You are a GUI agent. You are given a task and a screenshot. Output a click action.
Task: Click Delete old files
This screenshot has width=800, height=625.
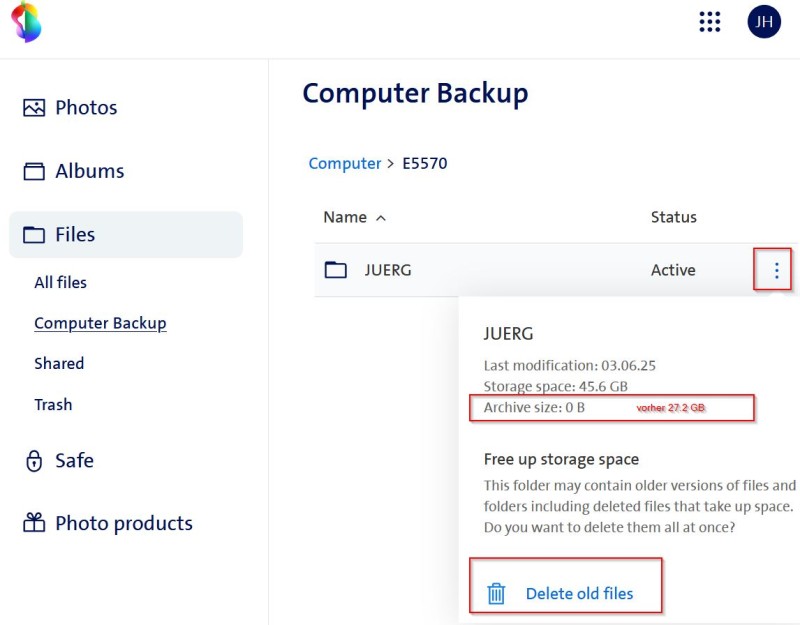(579, 594)
